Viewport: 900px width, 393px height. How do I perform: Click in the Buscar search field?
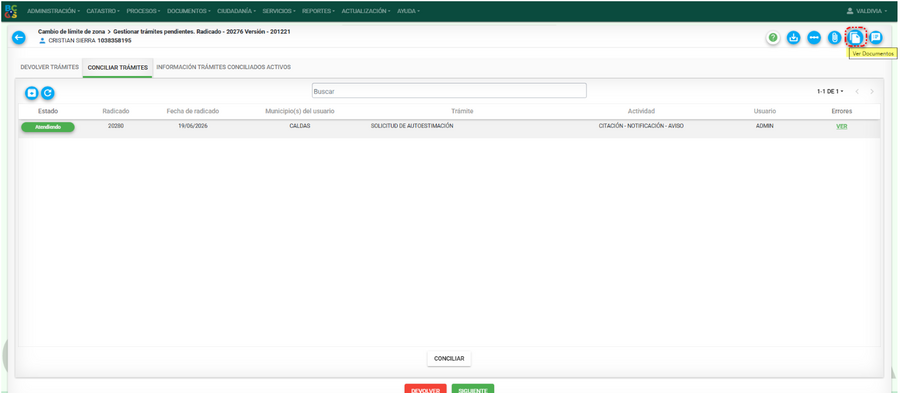449,91
